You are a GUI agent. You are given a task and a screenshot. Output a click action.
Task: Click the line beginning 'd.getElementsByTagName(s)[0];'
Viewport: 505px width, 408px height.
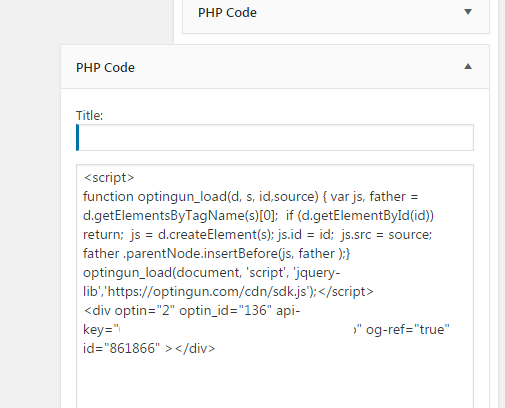(x=258, y=216)
